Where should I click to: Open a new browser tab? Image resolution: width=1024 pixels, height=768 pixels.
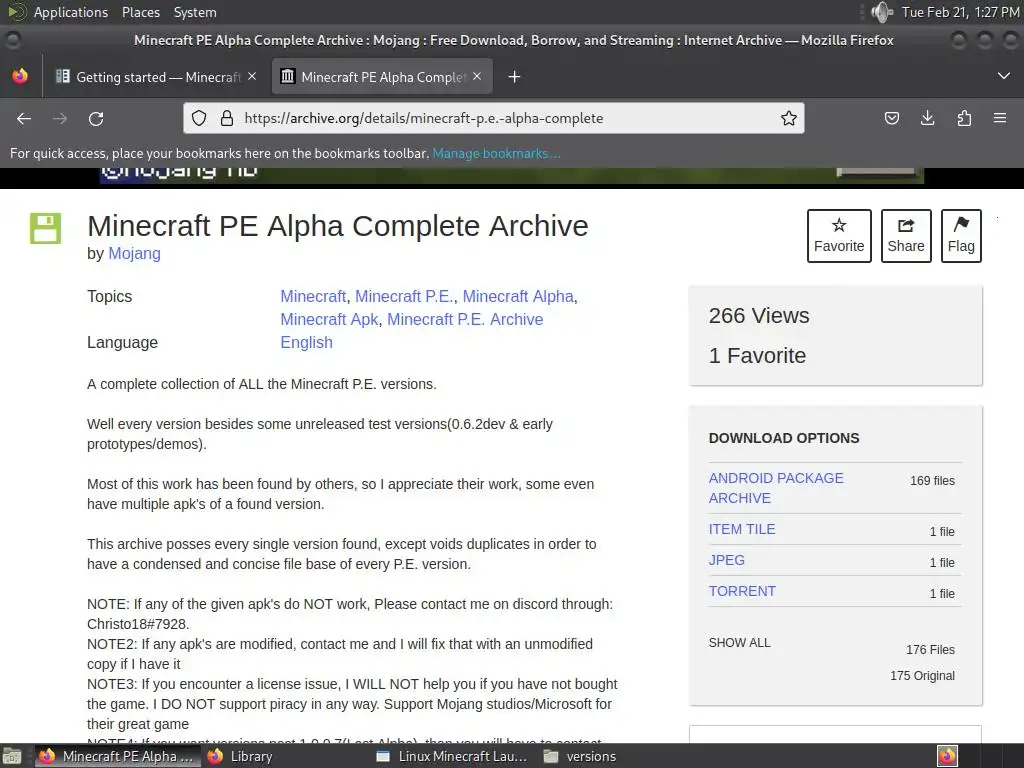[x=514, y=77]
